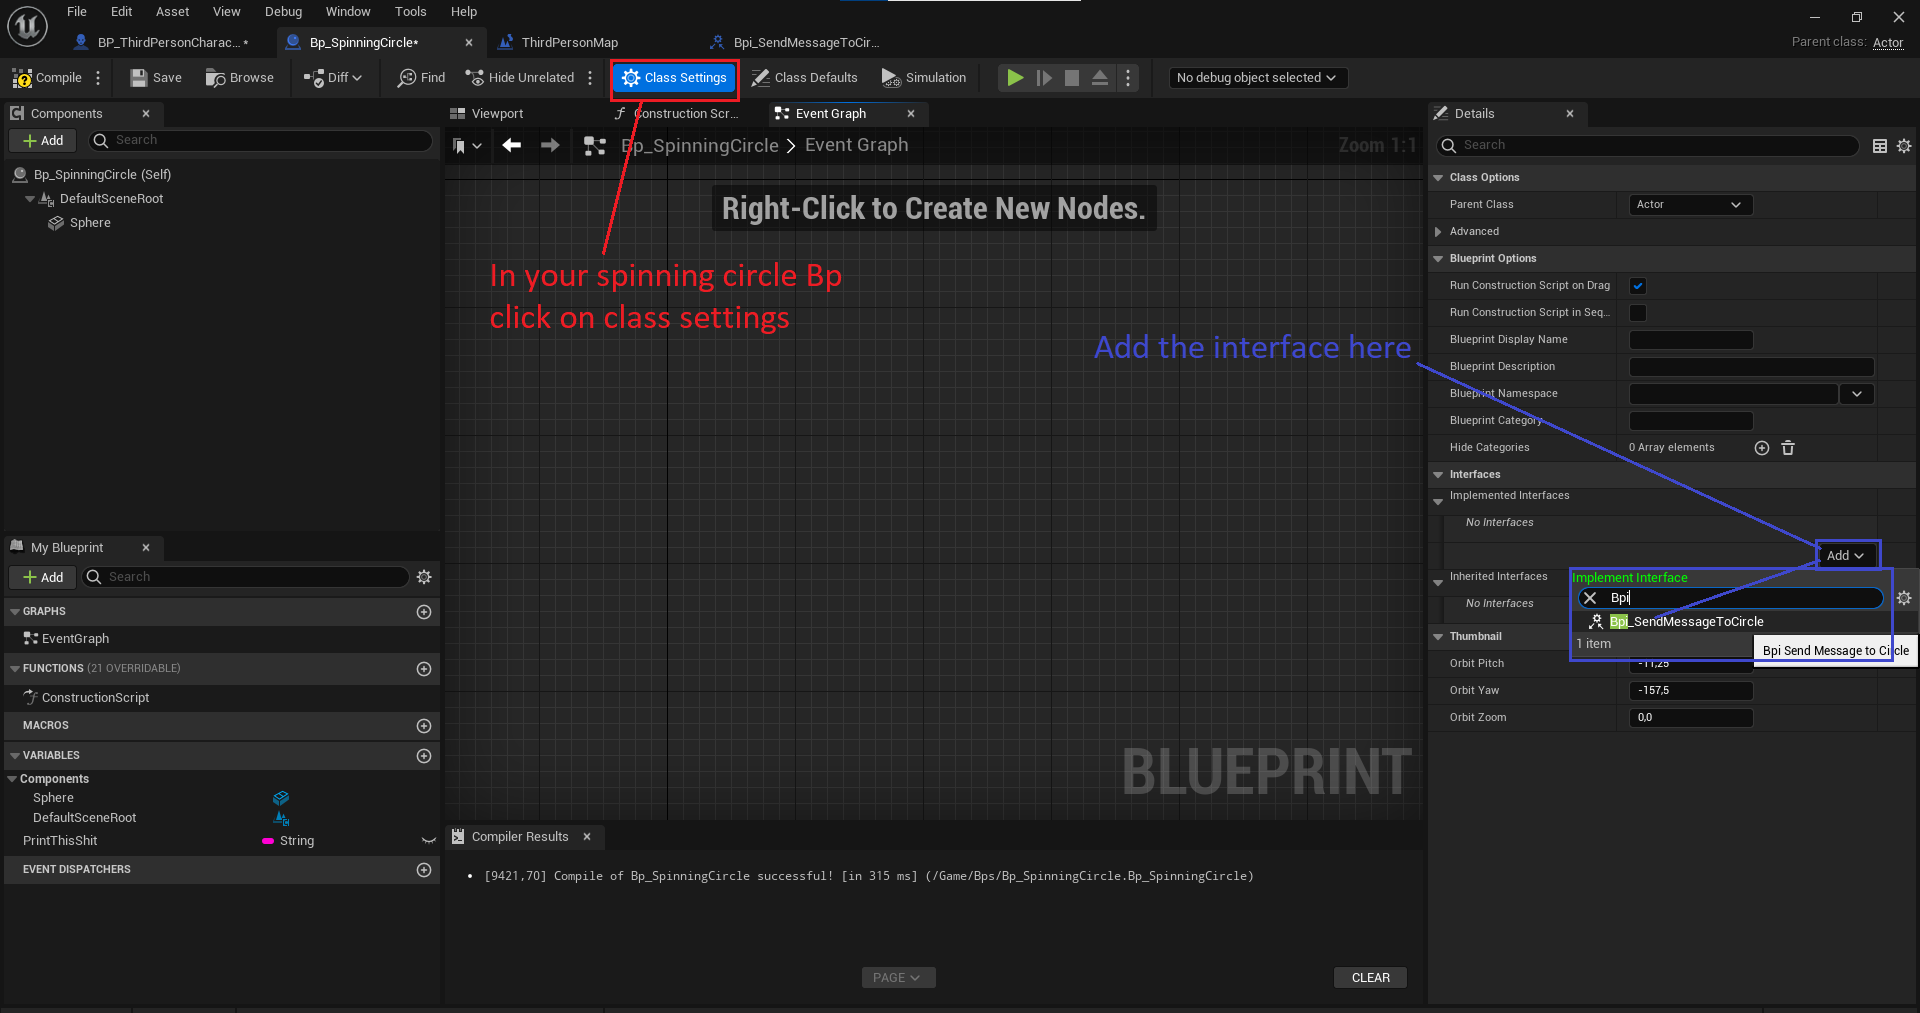The image size is (1920, 1013).
Task: Save the Bp_SpinningCircle blueprint
Action: (156, 78)
